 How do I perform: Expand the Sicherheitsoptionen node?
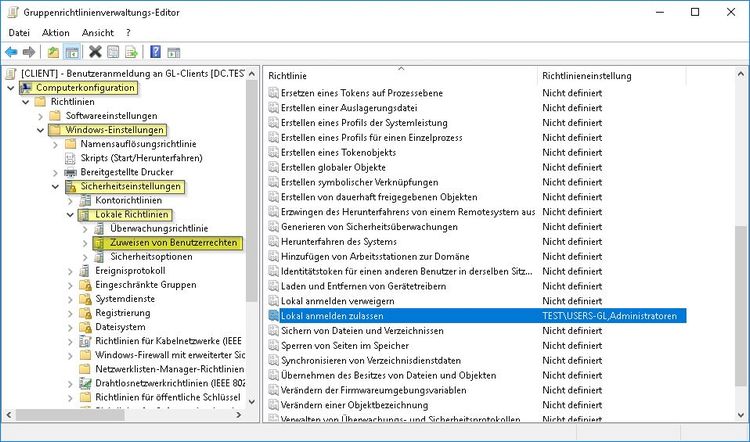tap(85, 257)
